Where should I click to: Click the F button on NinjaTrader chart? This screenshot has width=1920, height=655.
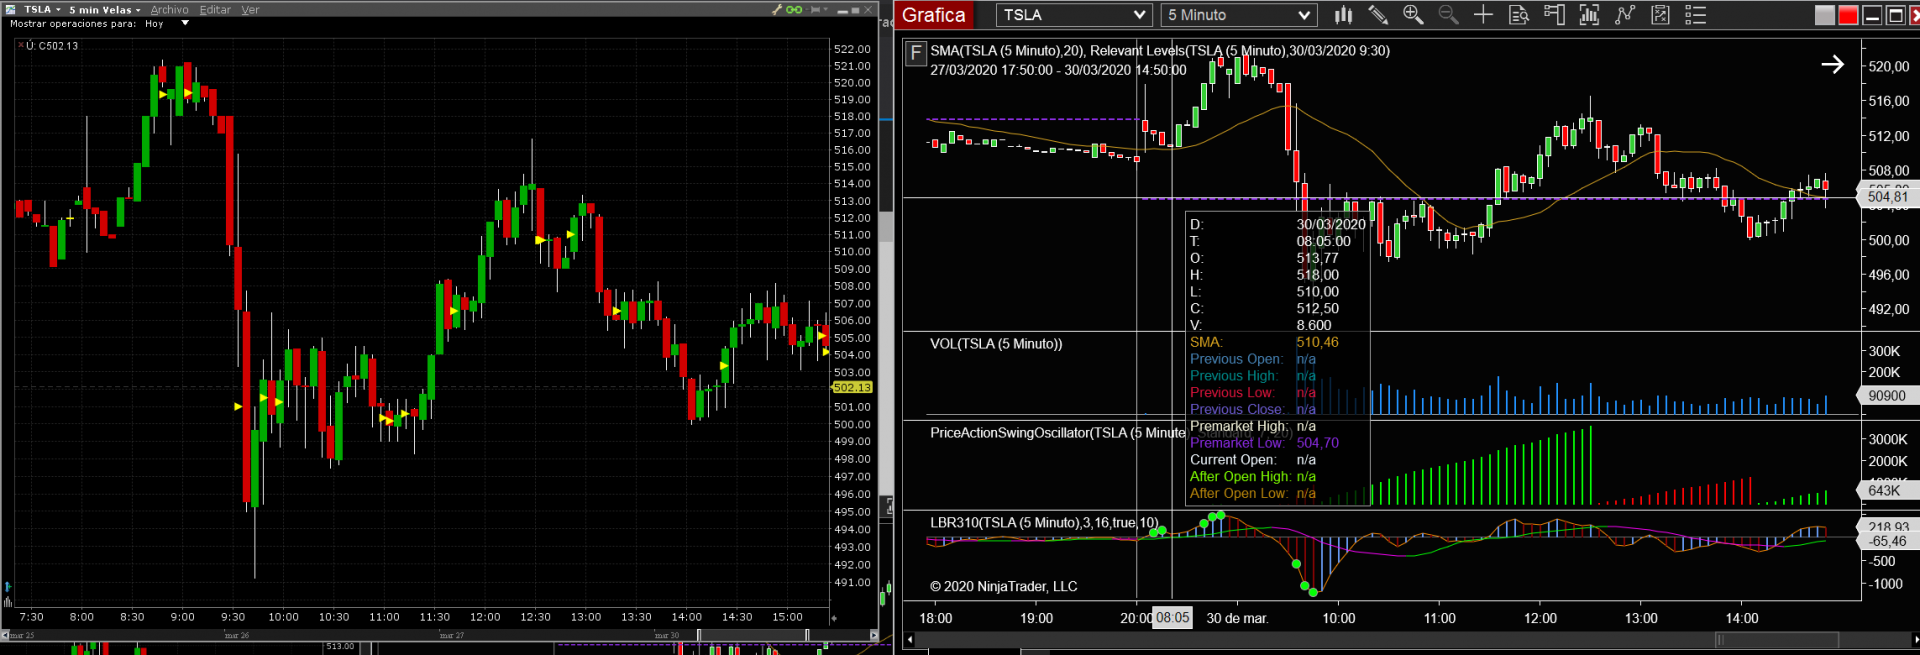pos(916,52)
